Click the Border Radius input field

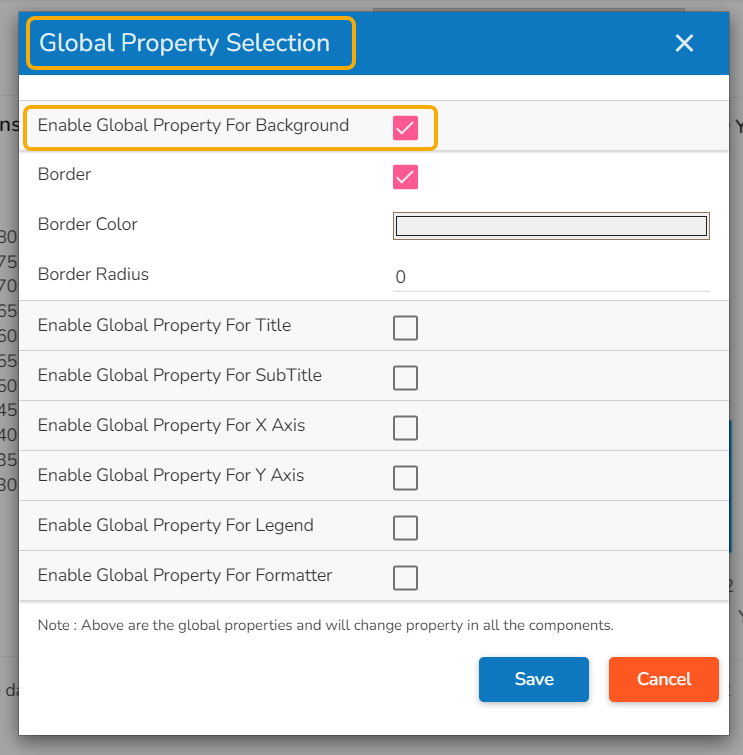coord(551,277)
